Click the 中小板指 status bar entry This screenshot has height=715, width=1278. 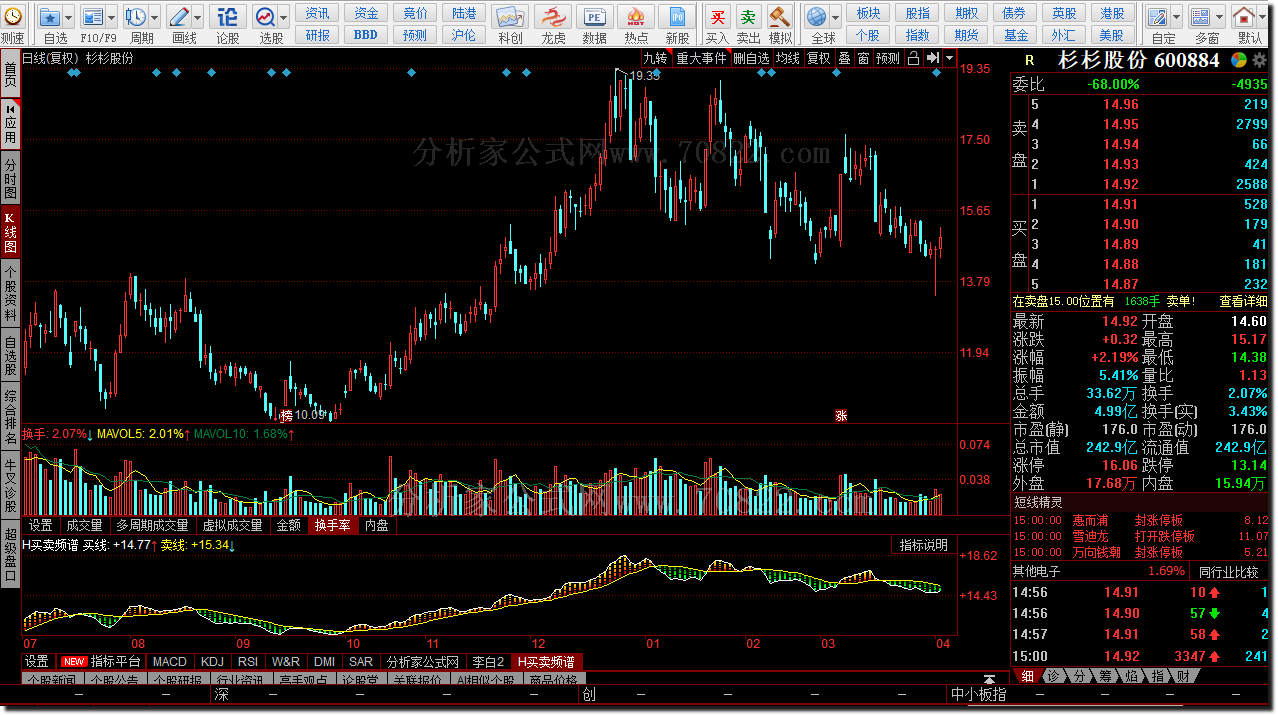[x=978, y=694]
